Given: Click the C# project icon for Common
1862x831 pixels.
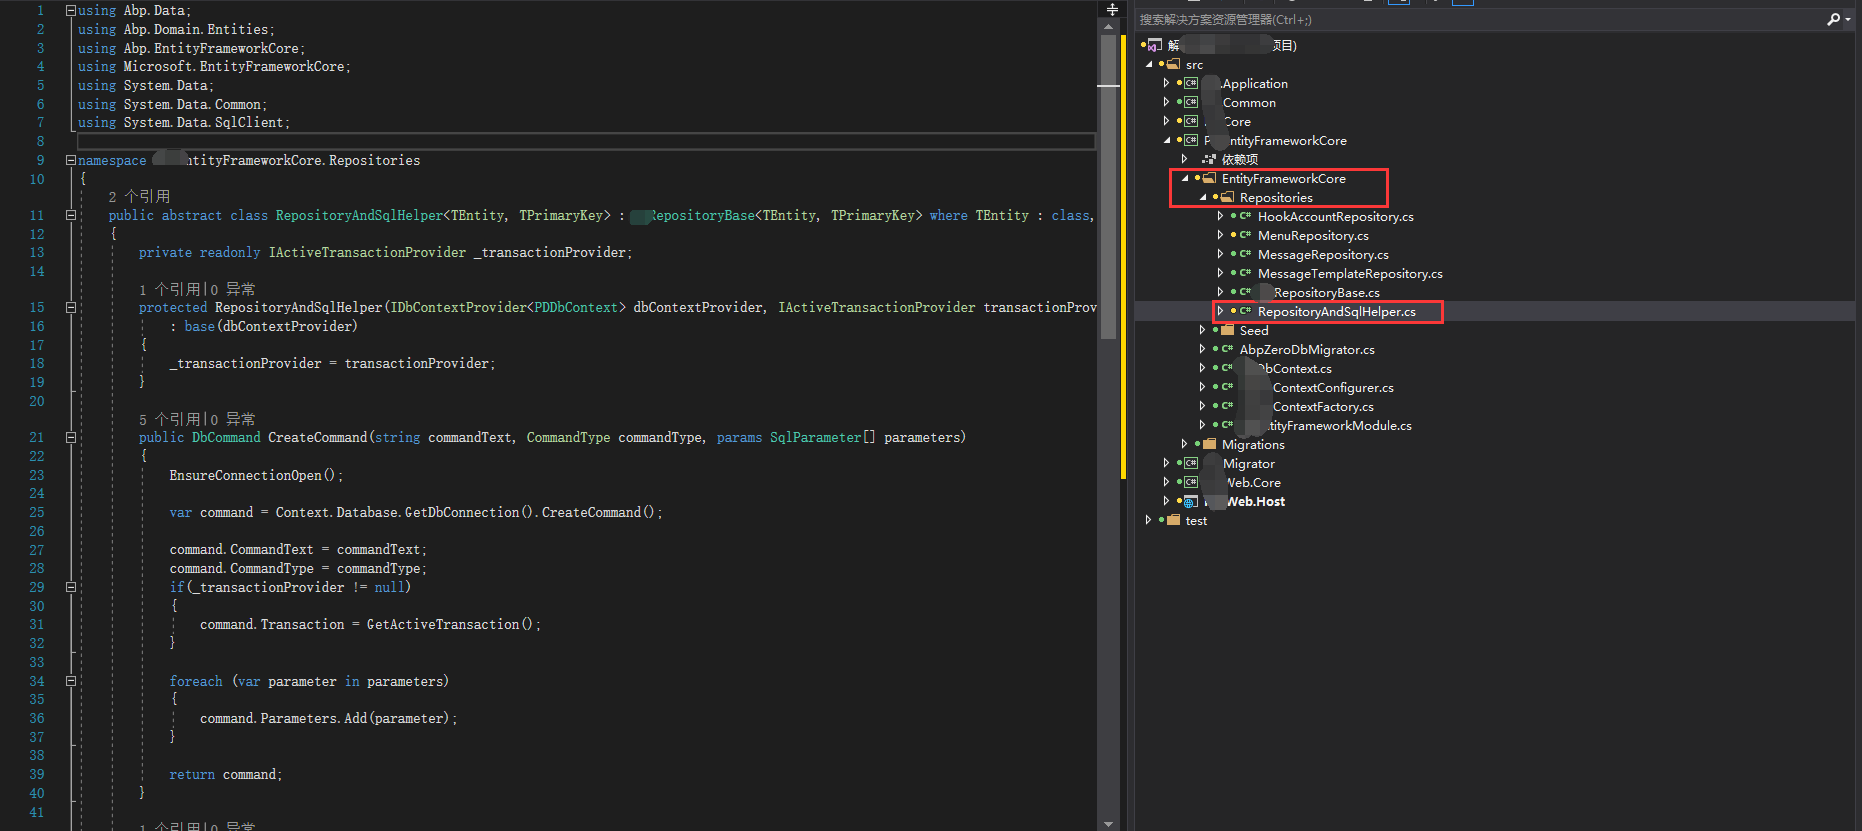Looking at the screenshot, I should [1191, 102].
